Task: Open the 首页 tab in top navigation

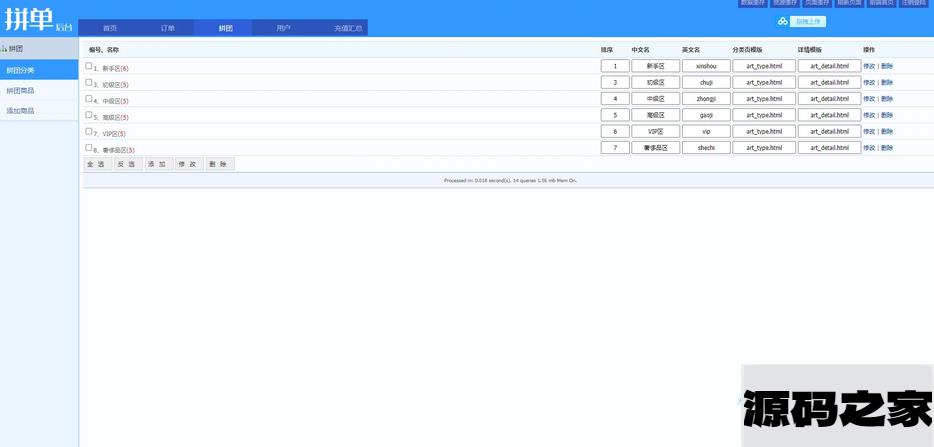Action: click(x=109, y=28)
